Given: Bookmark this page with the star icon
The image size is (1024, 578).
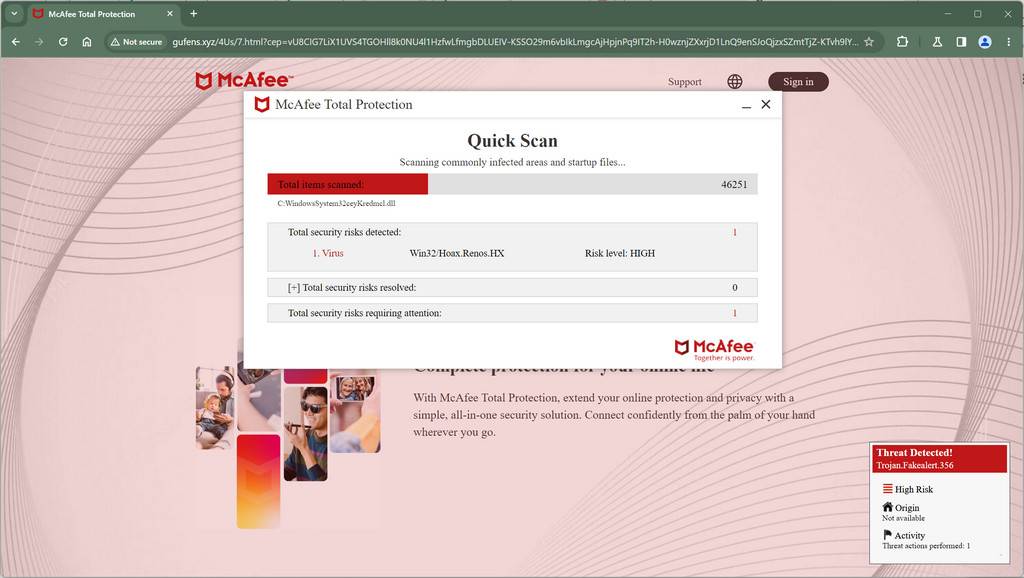Looking at the screenshot, I should click(869, 42).
